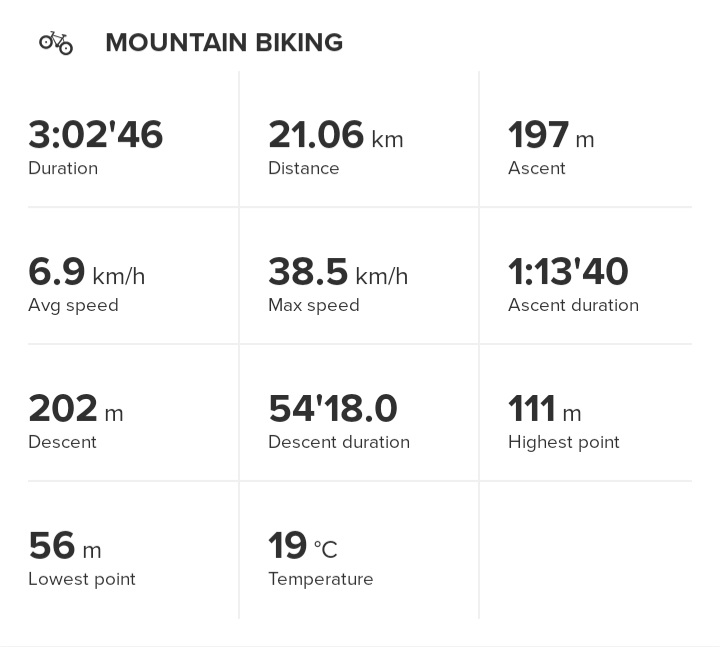
Task: Select the Ascent duration label
Action: point(573,305)
